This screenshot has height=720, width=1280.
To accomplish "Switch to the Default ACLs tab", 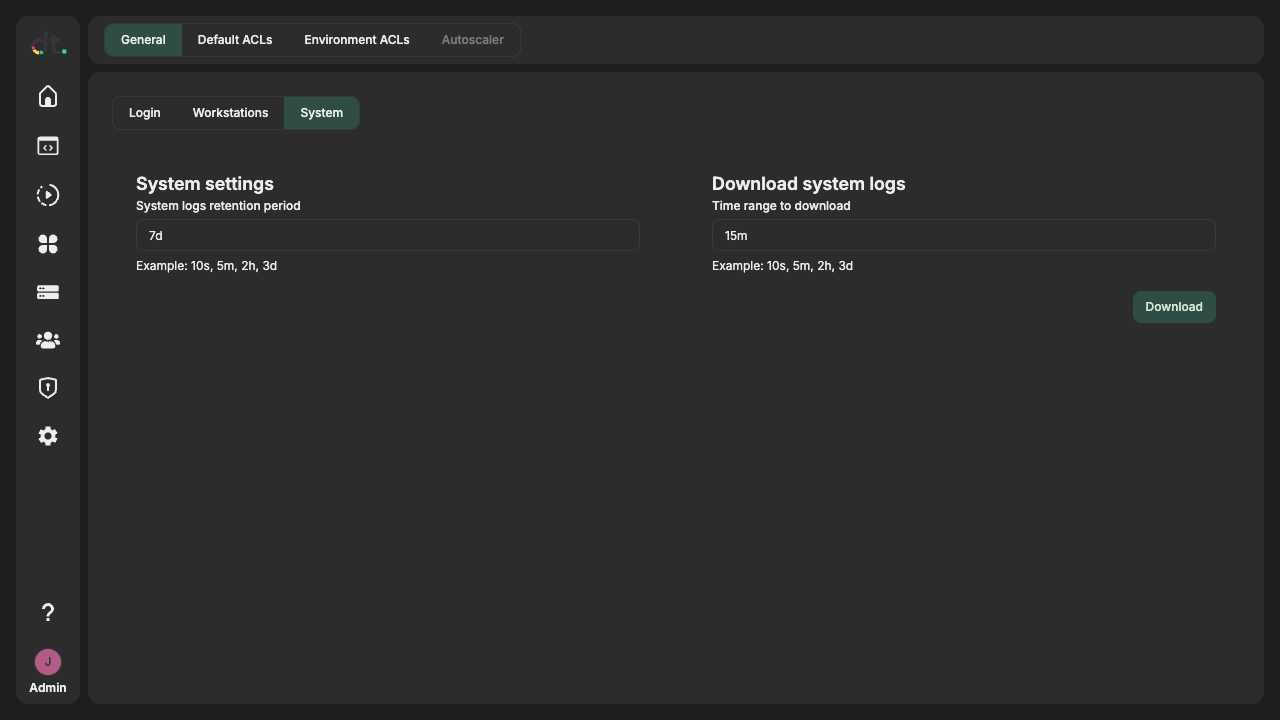I will 235,40.
